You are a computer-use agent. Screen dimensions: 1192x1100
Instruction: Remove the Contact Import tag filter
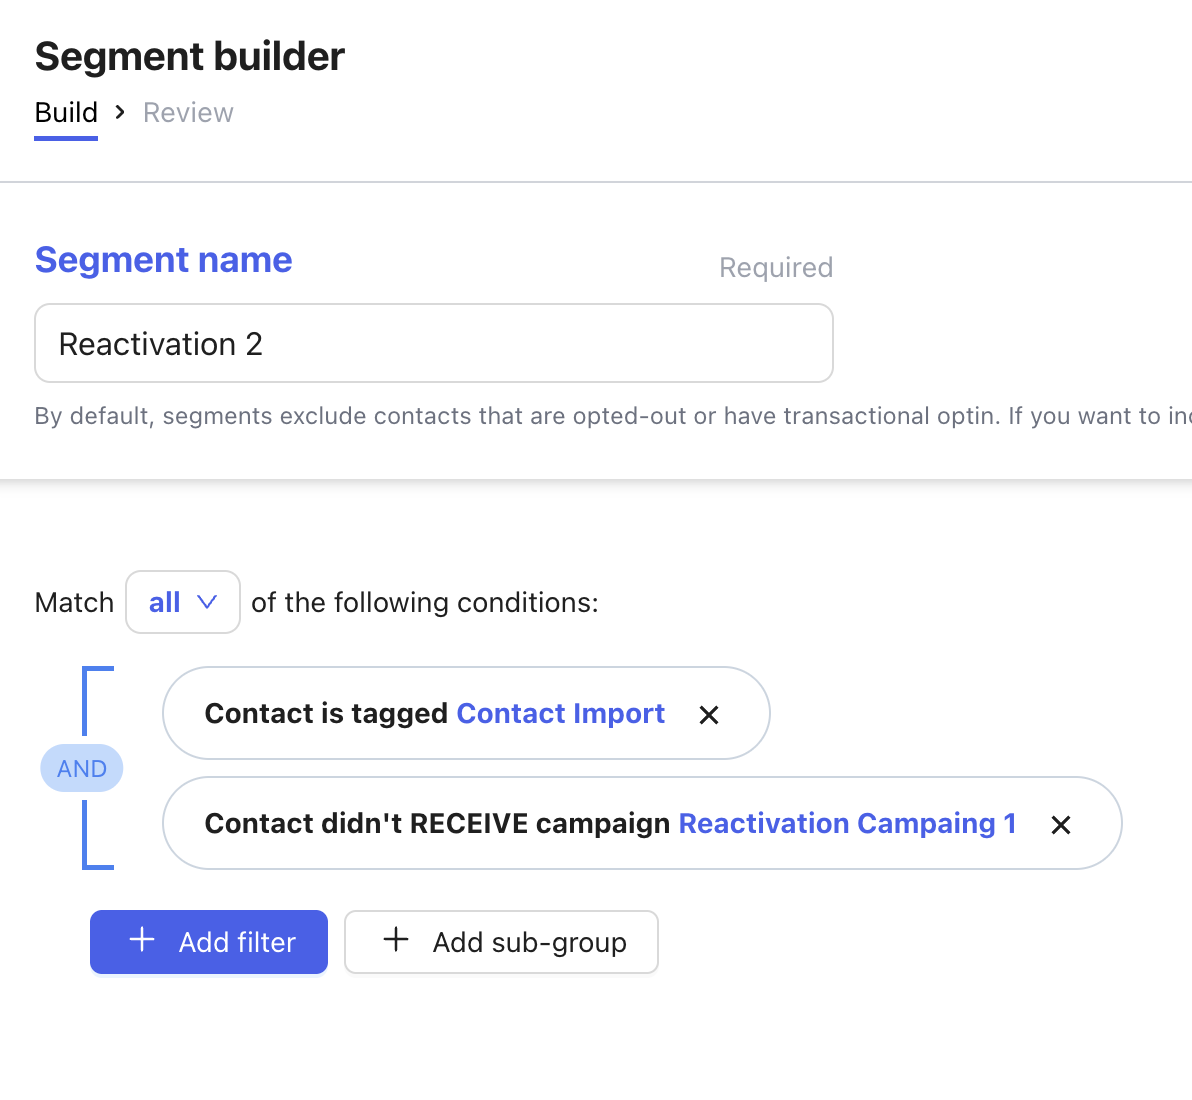tap(709, 715)
